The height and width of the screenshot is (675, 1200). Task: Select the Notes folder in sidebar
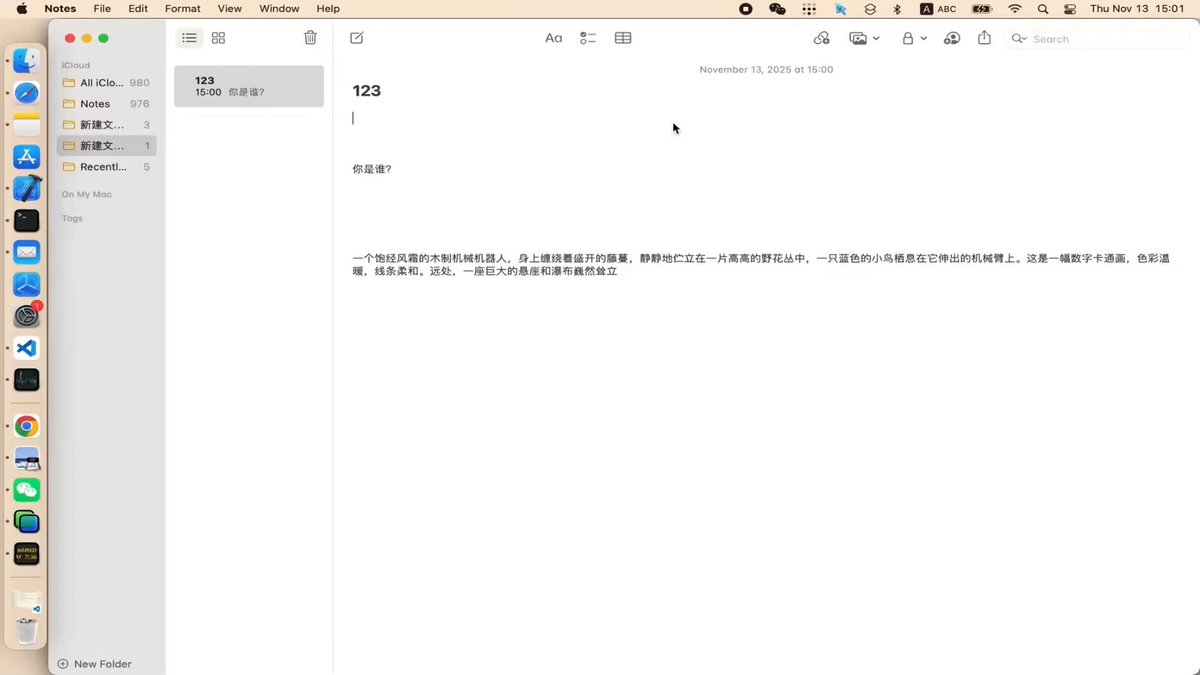[96, 104]
